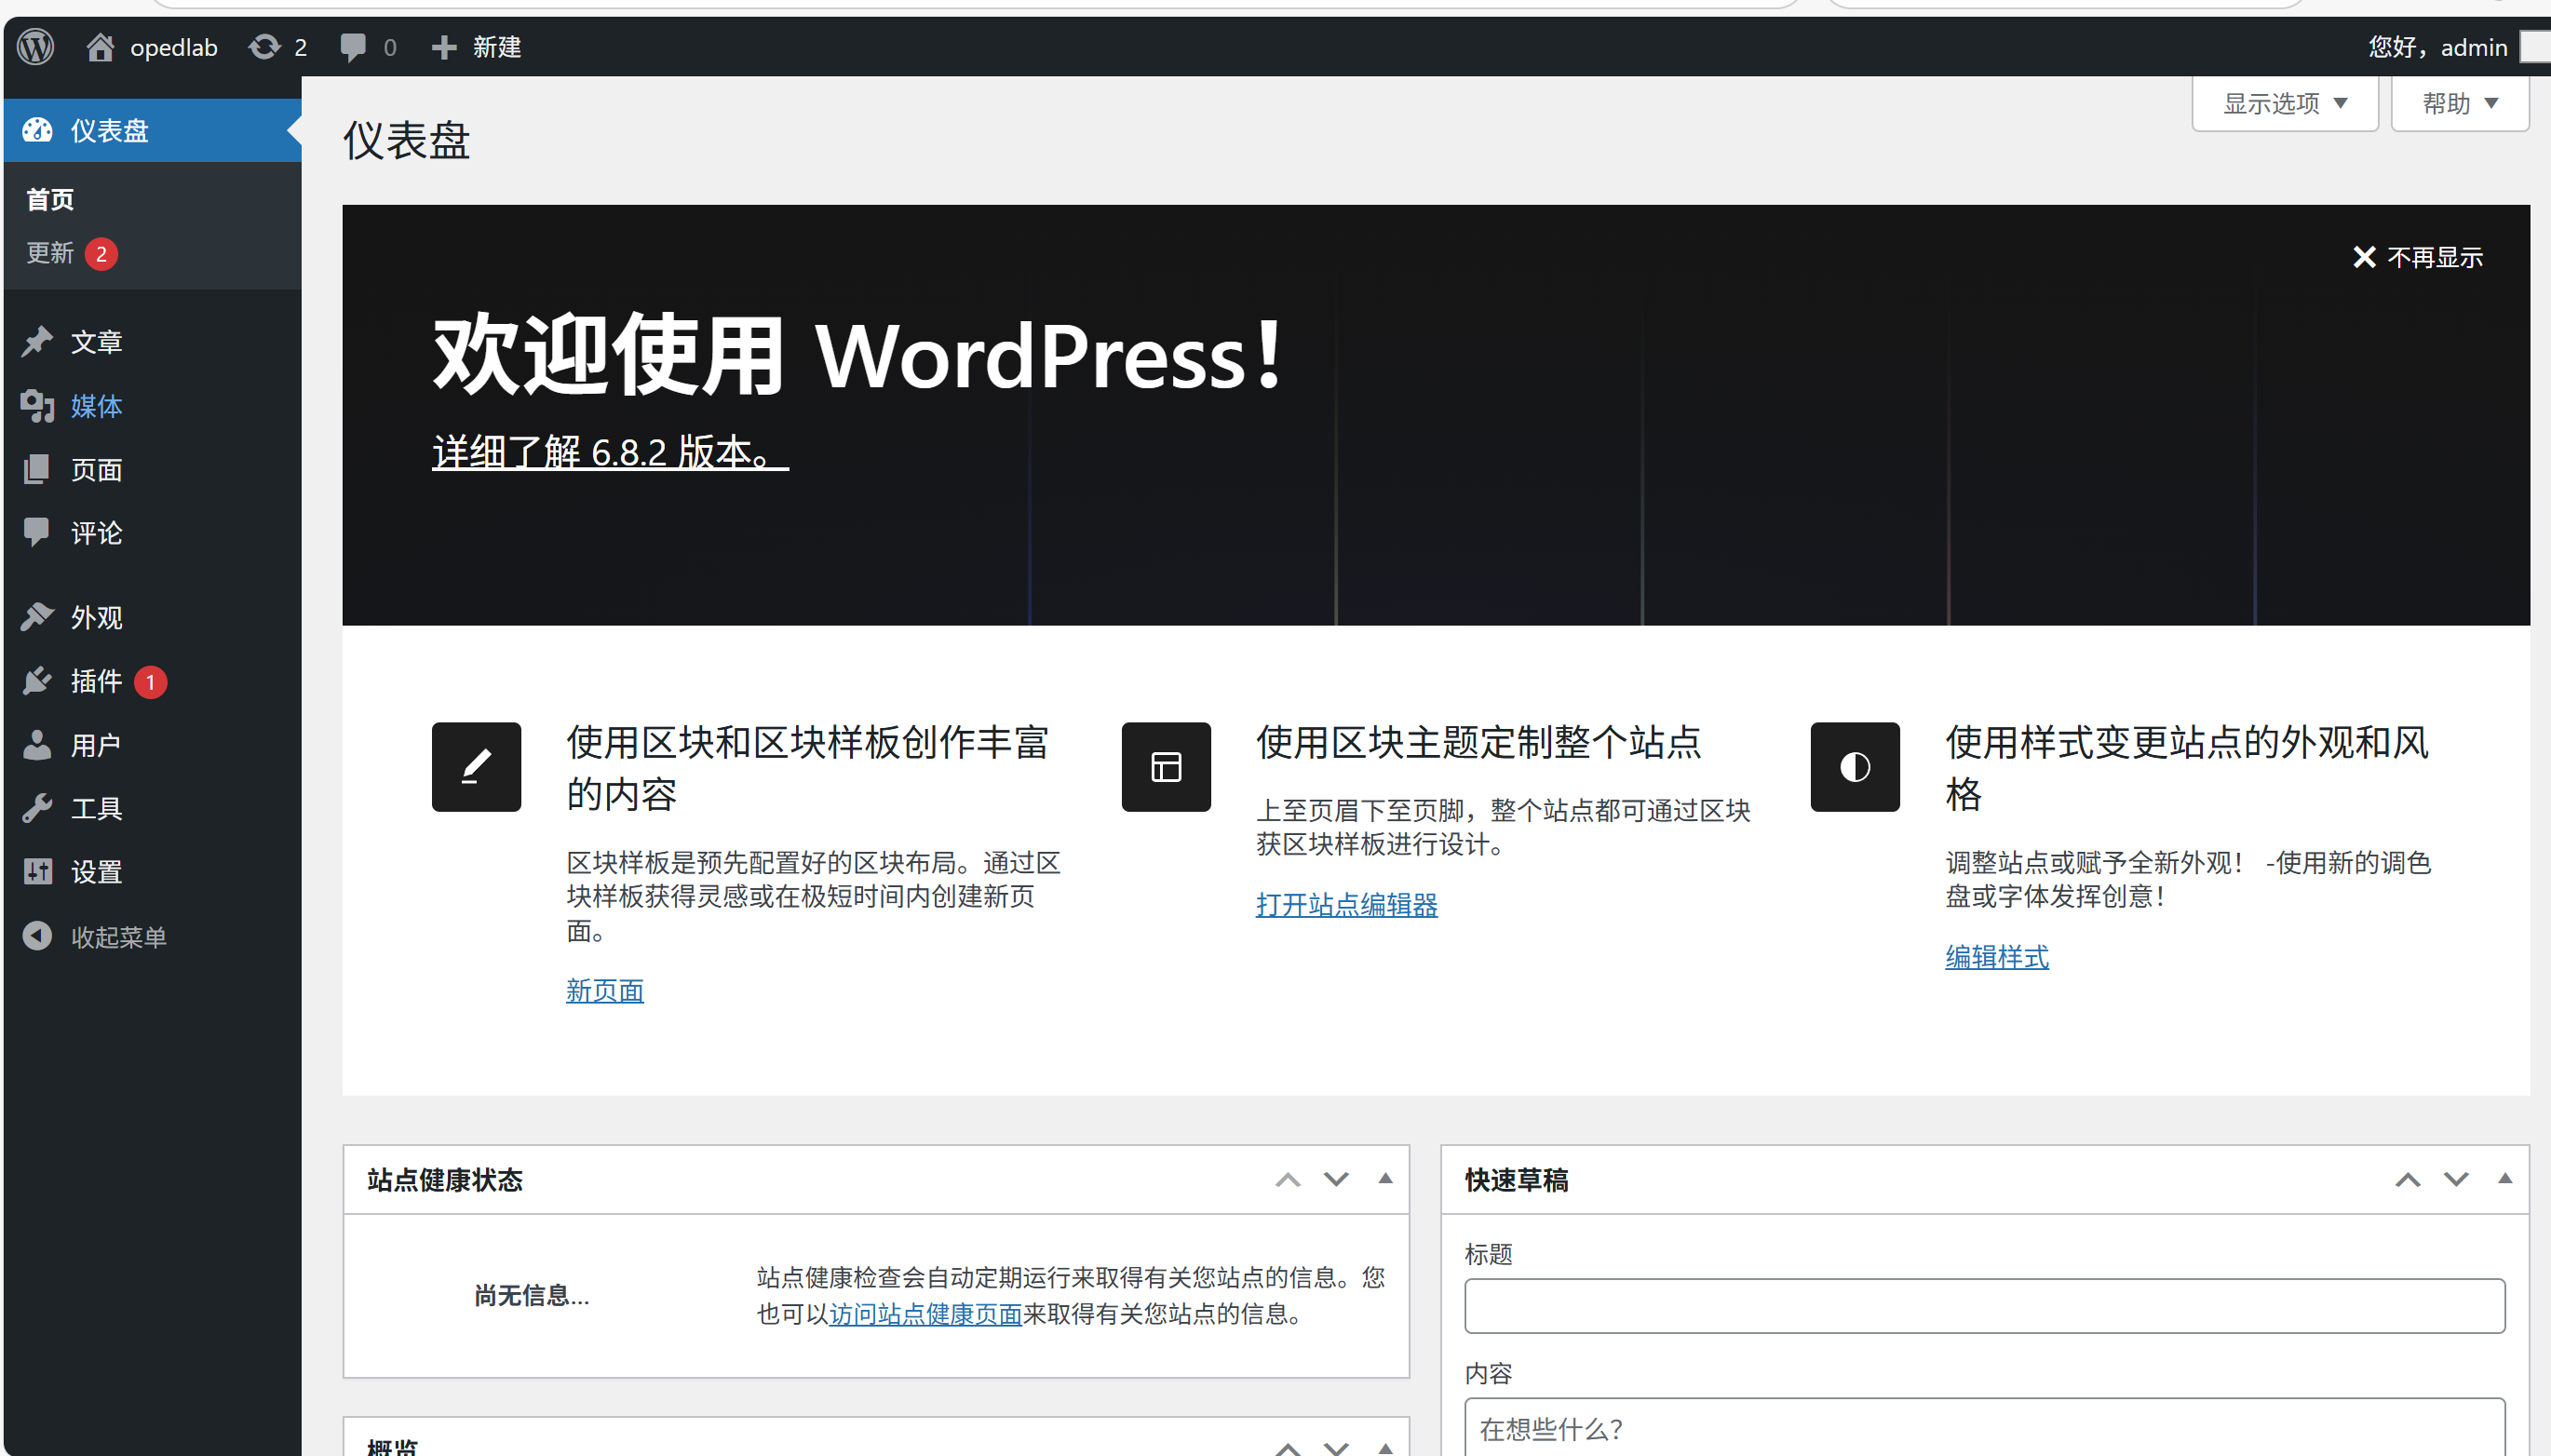Click the pencil edit icon in welcome panel
This screenshot has width=2551, height=1456.
[x=476, y=767]
